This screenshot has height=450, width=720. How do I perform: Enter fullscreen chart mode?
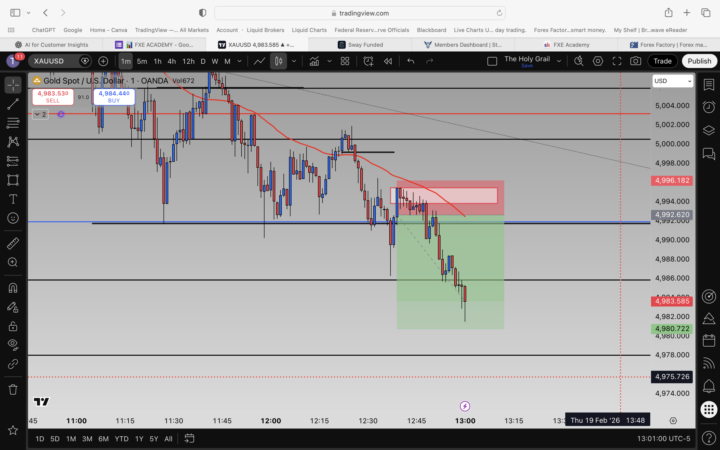point(617,61)
